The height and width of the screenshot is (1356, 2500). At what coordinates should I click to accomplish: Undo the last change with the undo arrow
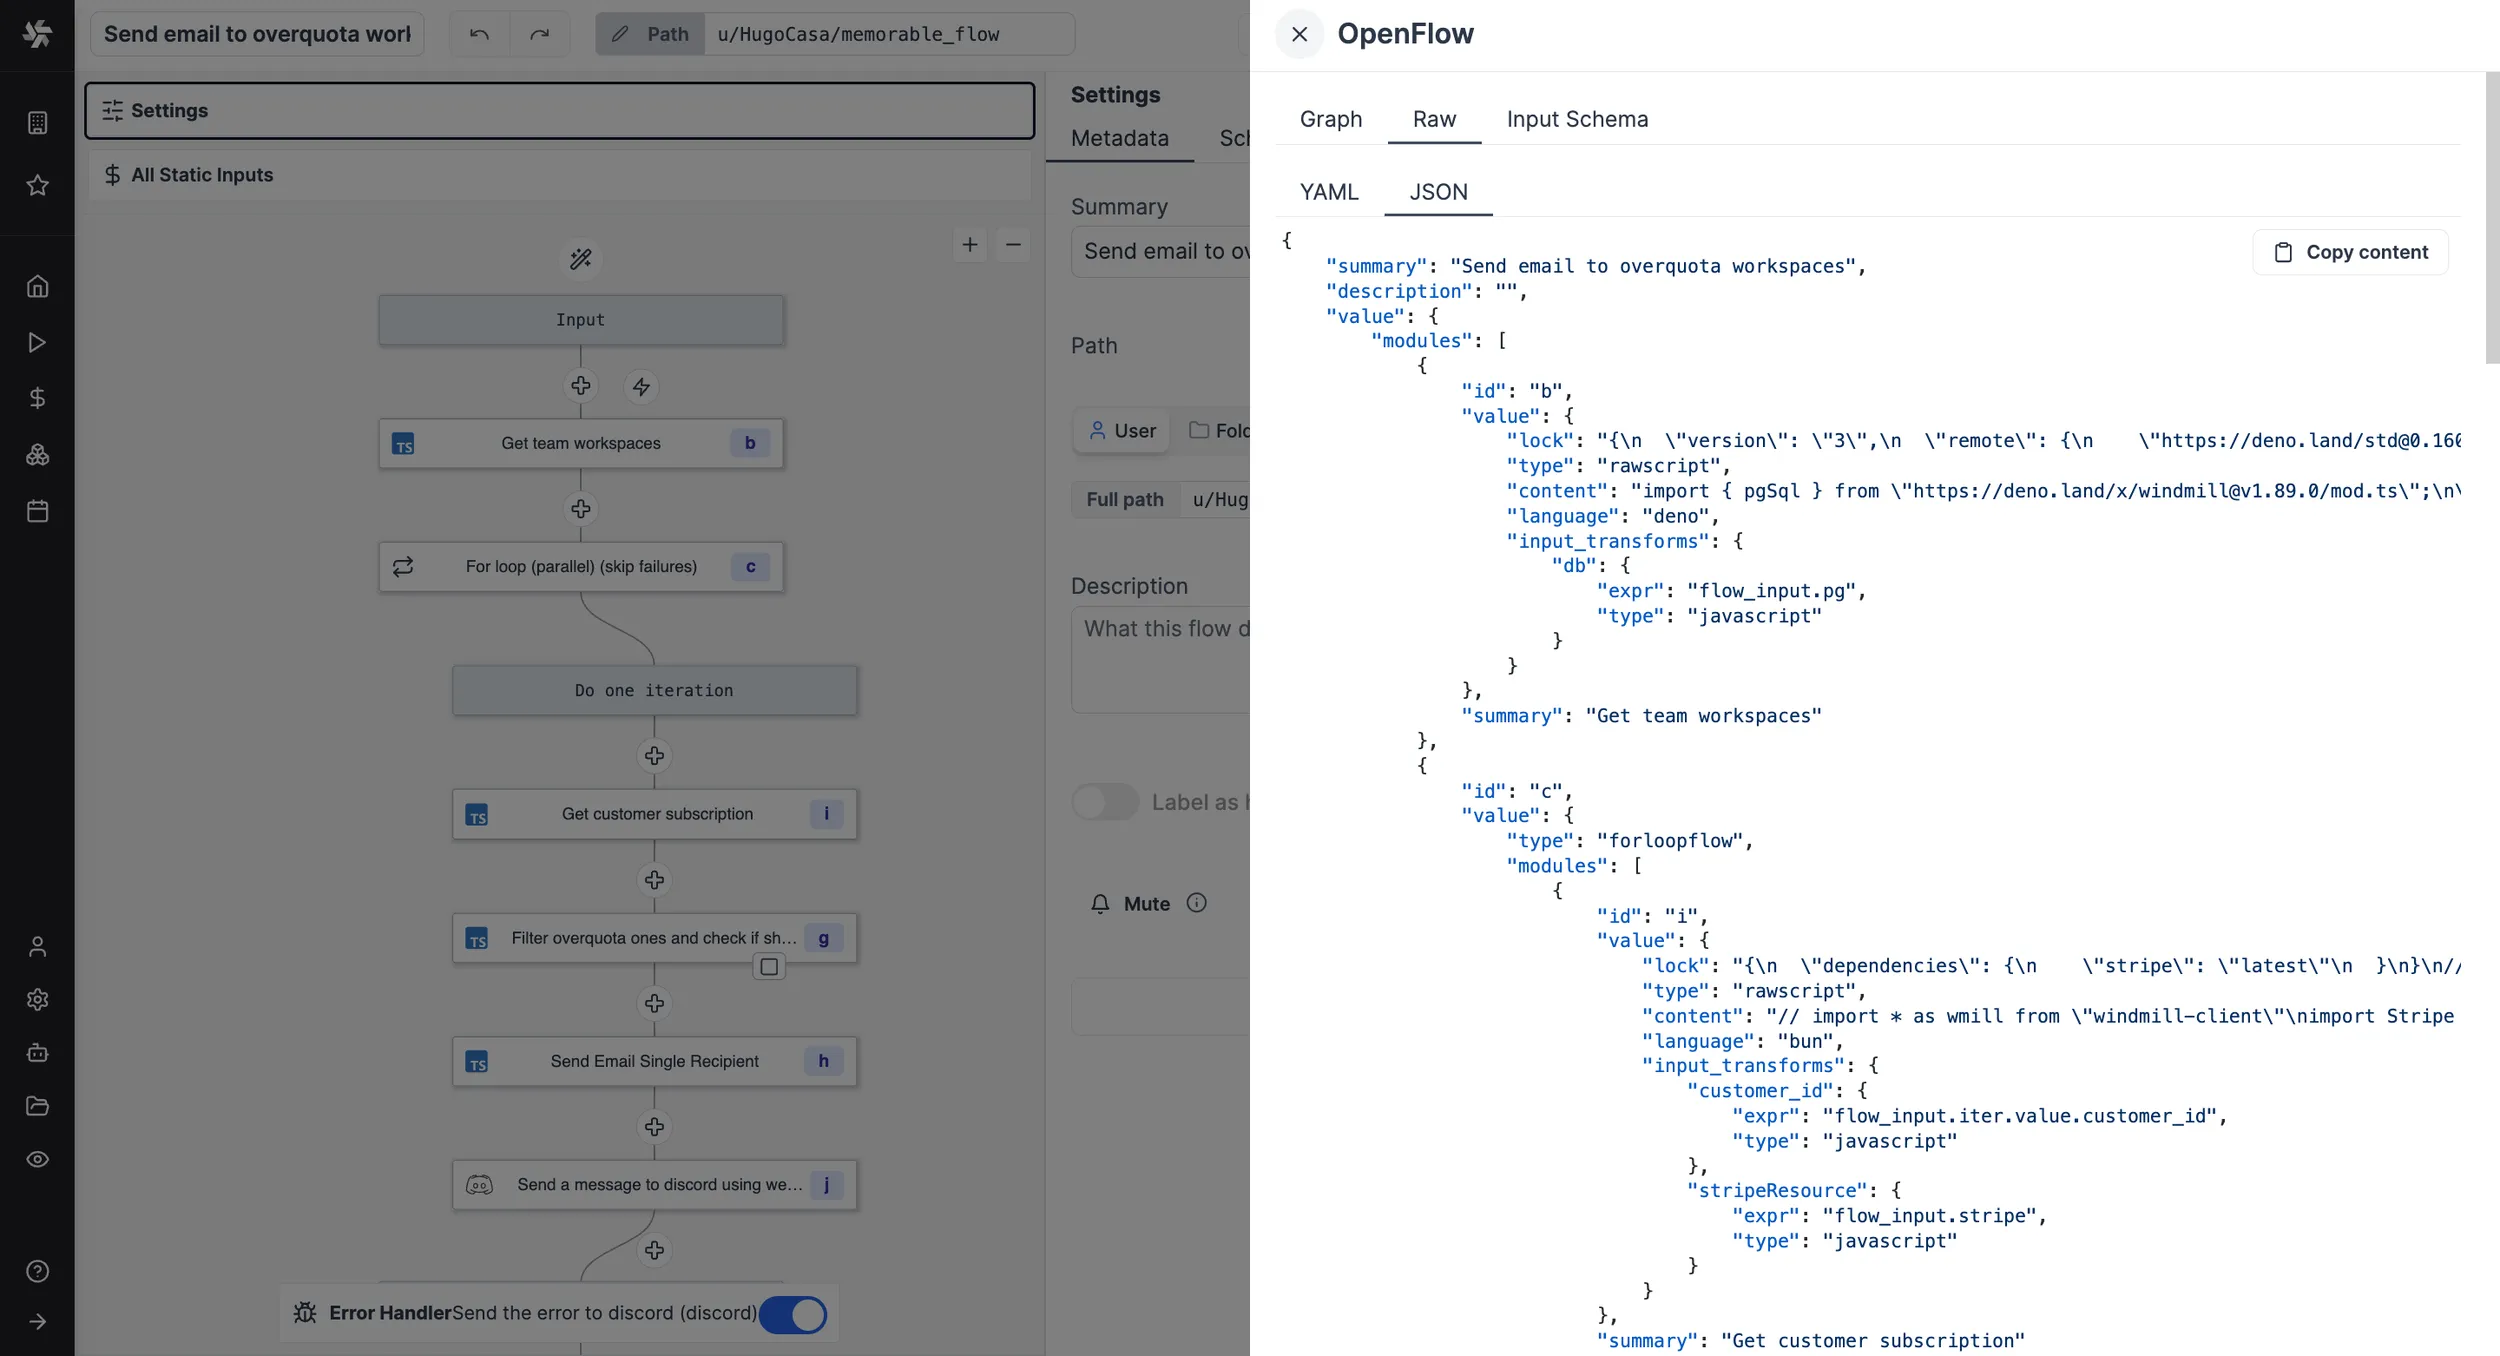(x=478, y=33)
